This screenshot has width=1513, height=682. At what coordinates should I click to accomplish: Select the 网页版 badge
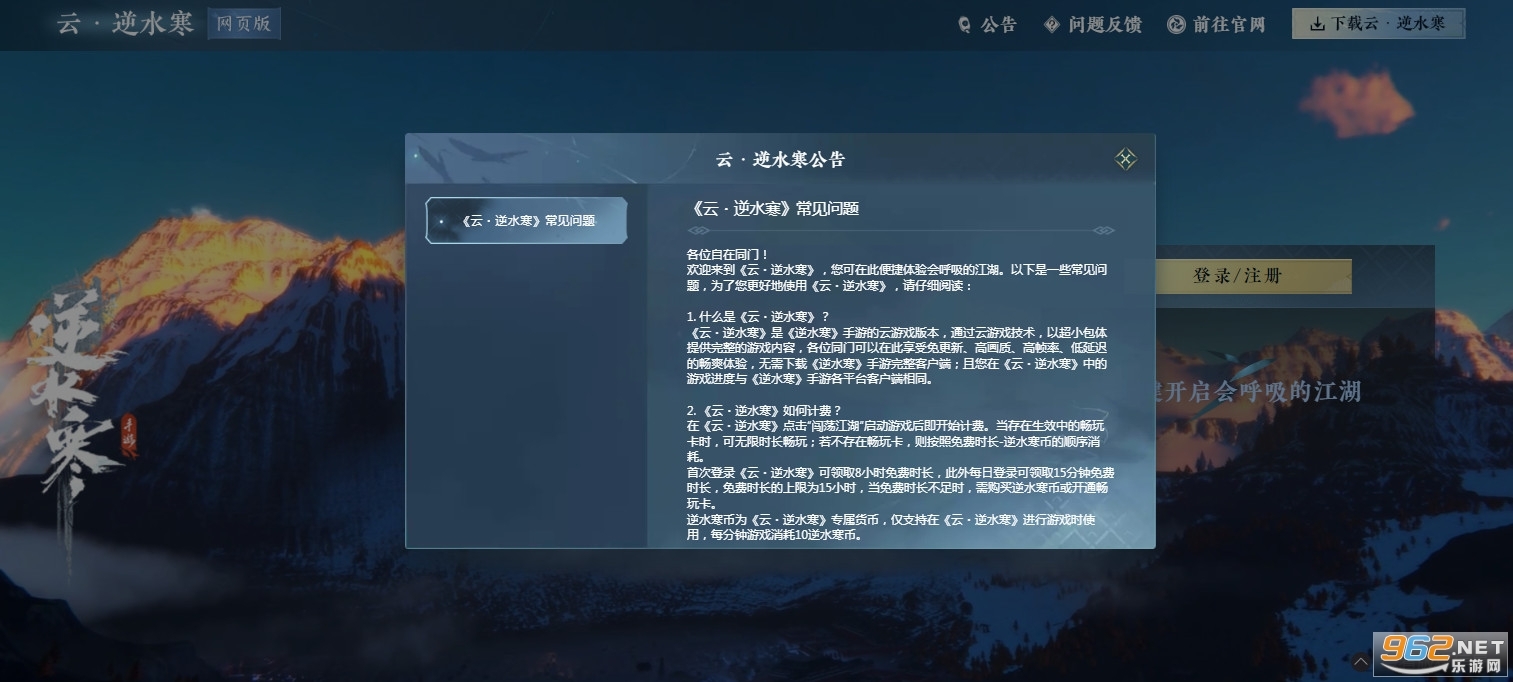point(244,24)
